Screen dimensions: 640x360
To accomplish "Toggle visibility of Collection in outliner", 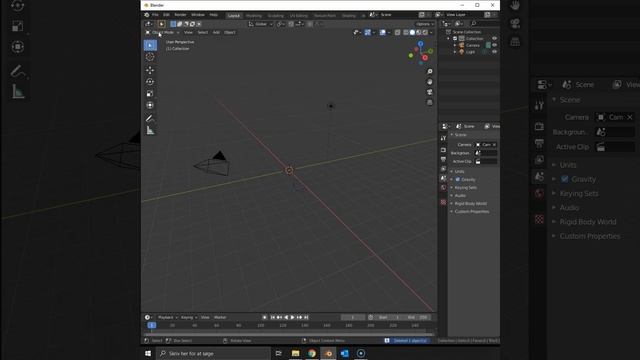I will [494, 38].
